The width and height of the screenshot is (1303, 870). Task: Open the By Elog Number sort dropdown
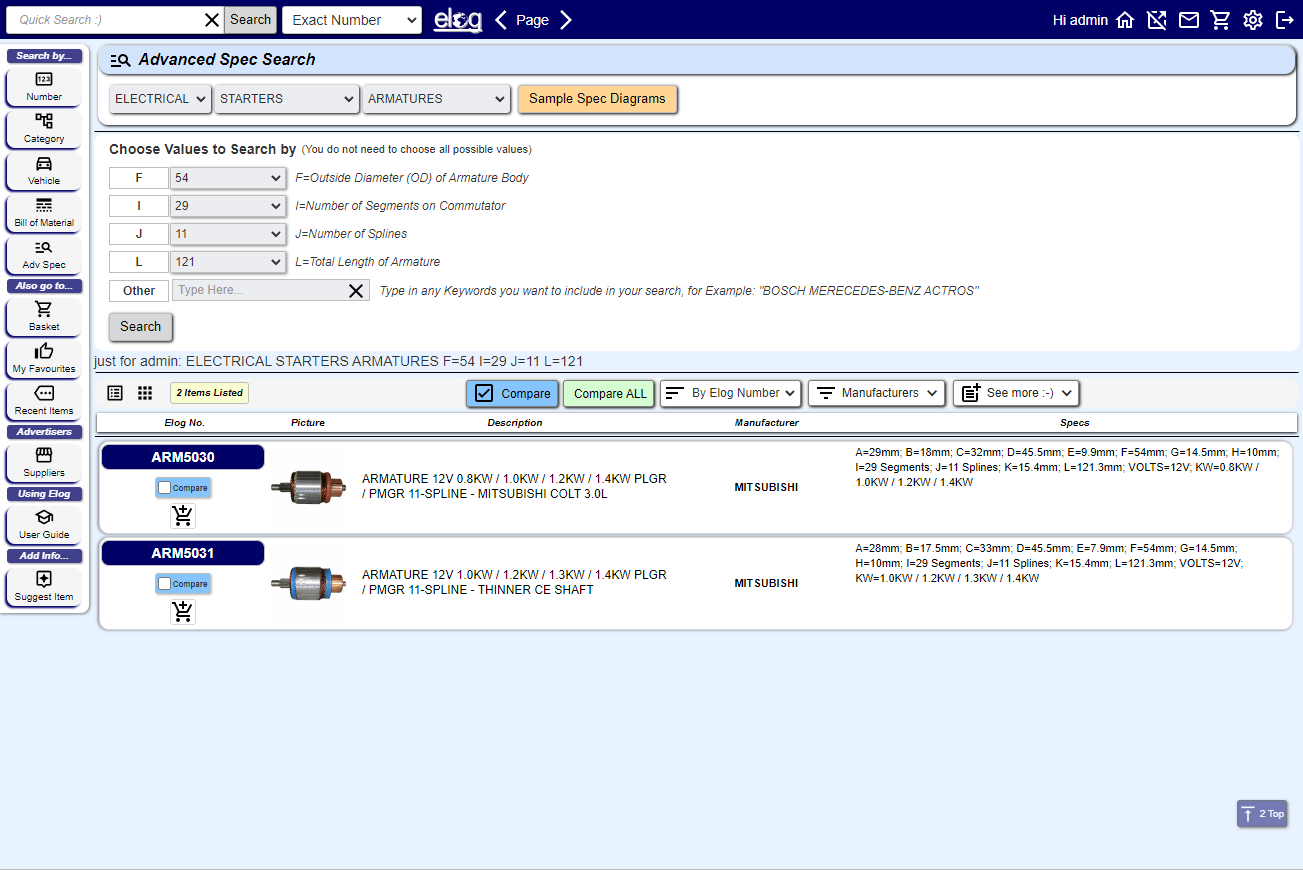(731, 393)
